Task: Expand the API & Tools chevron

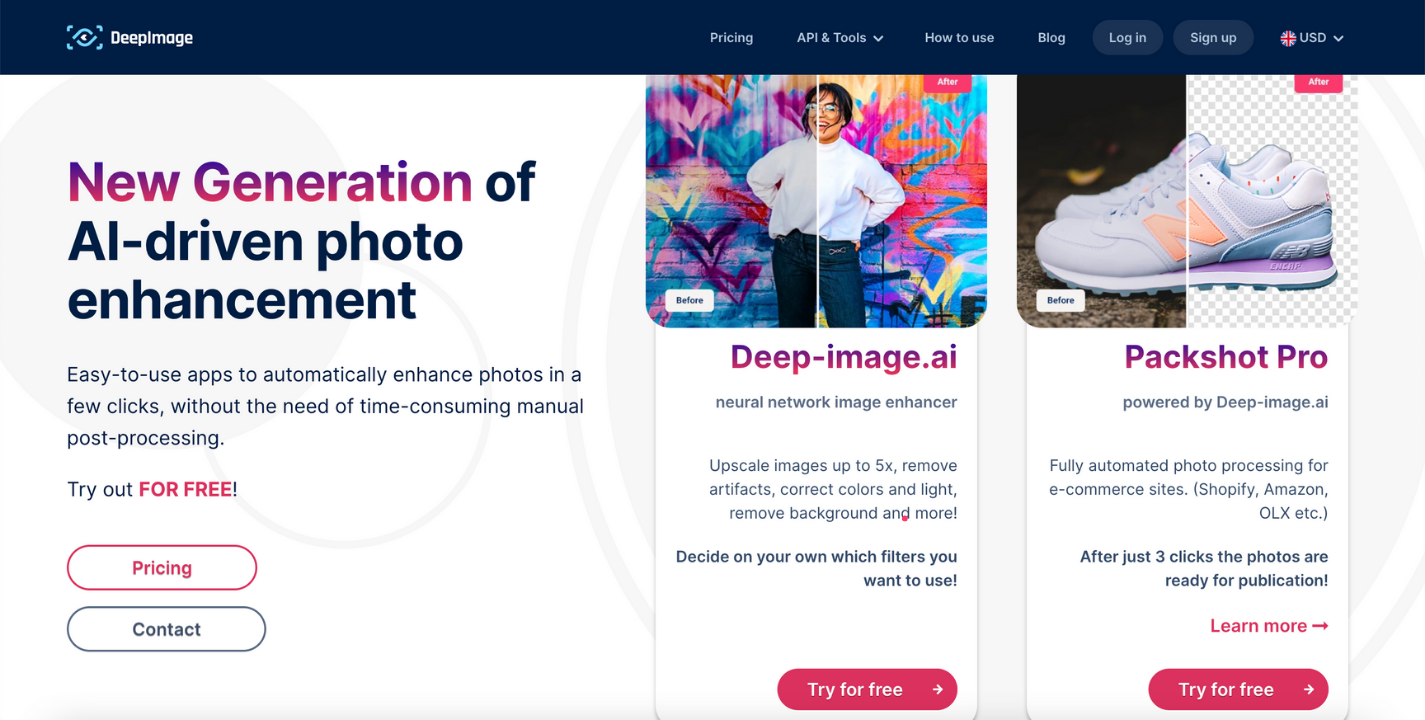Action: (878, 38)
